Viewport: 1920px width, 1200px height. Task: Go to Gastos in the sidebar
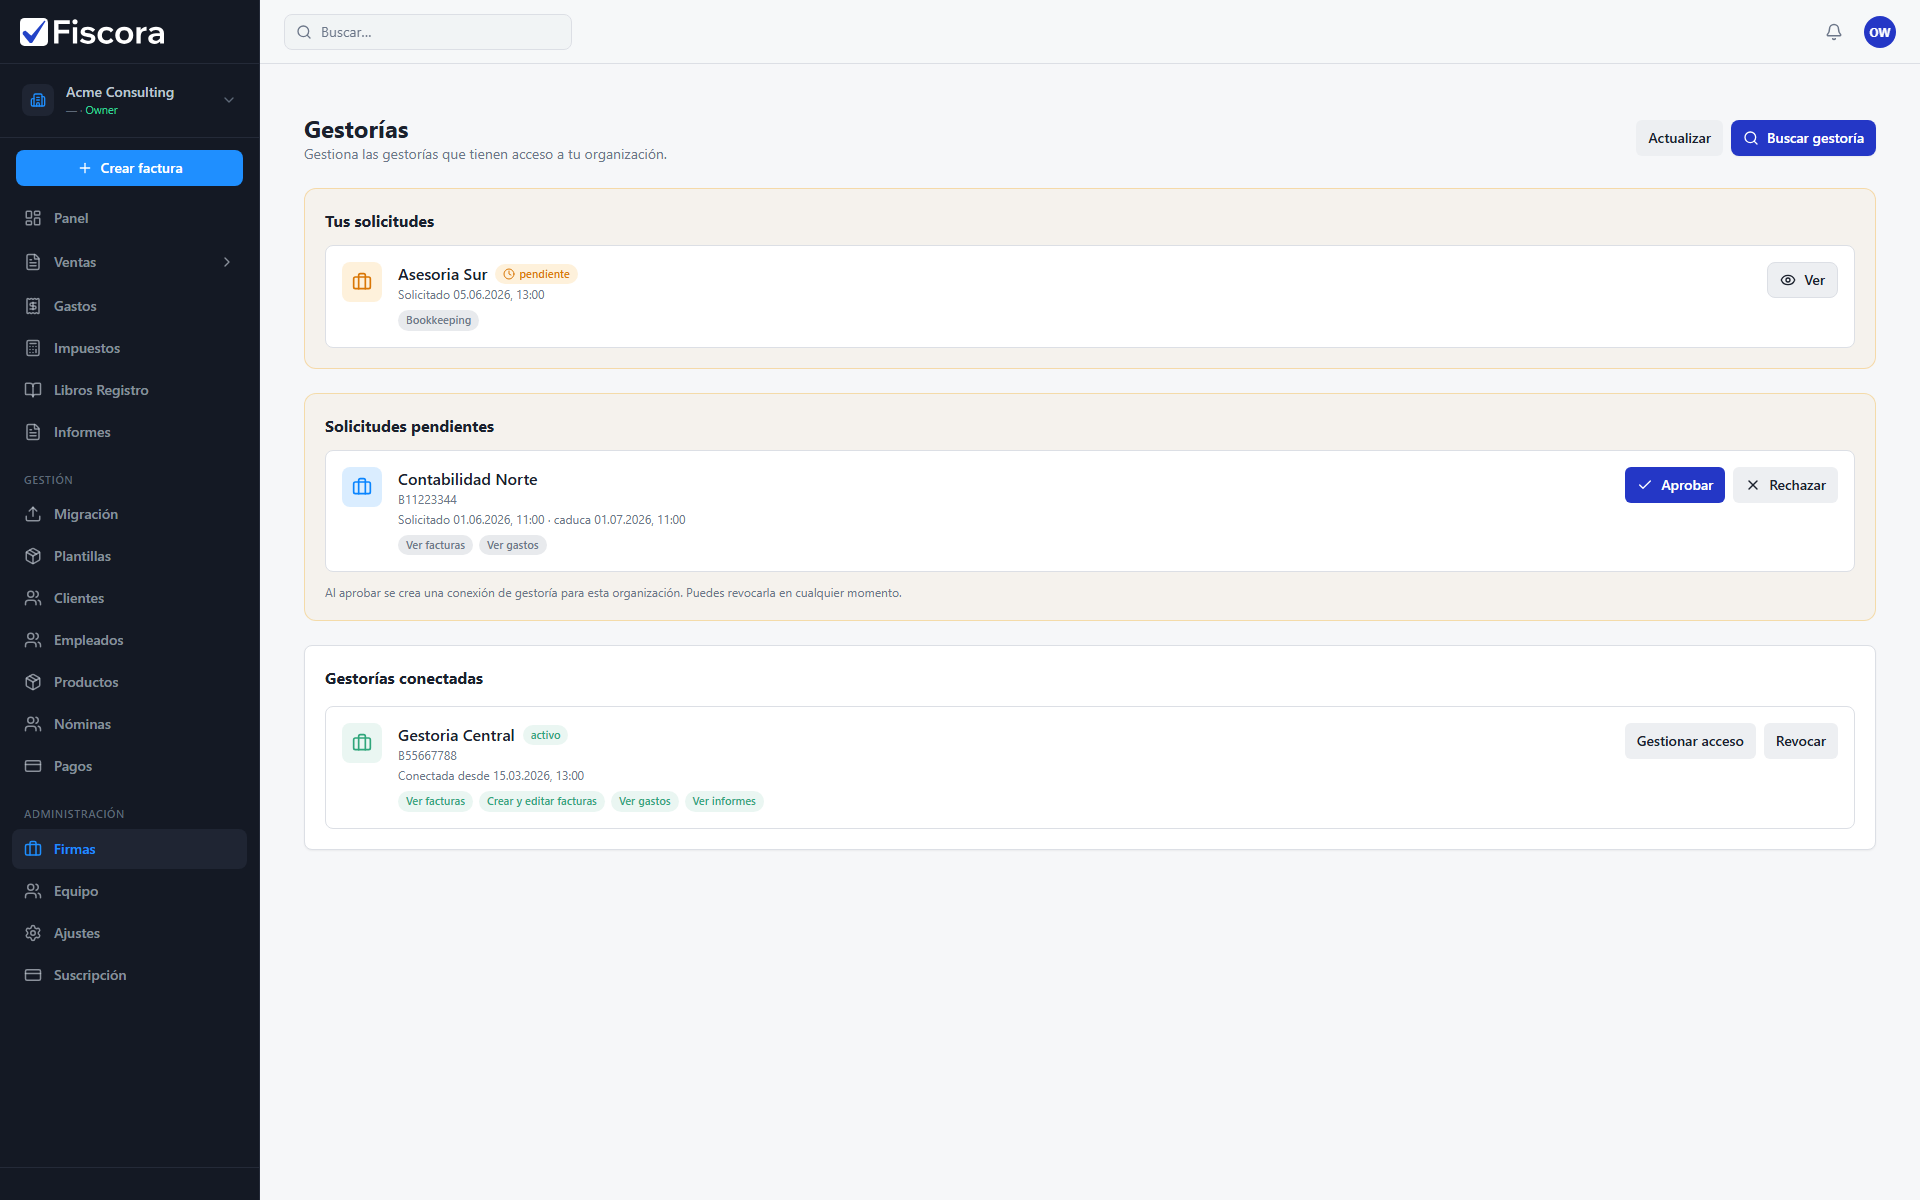click(x=129, y=306)
